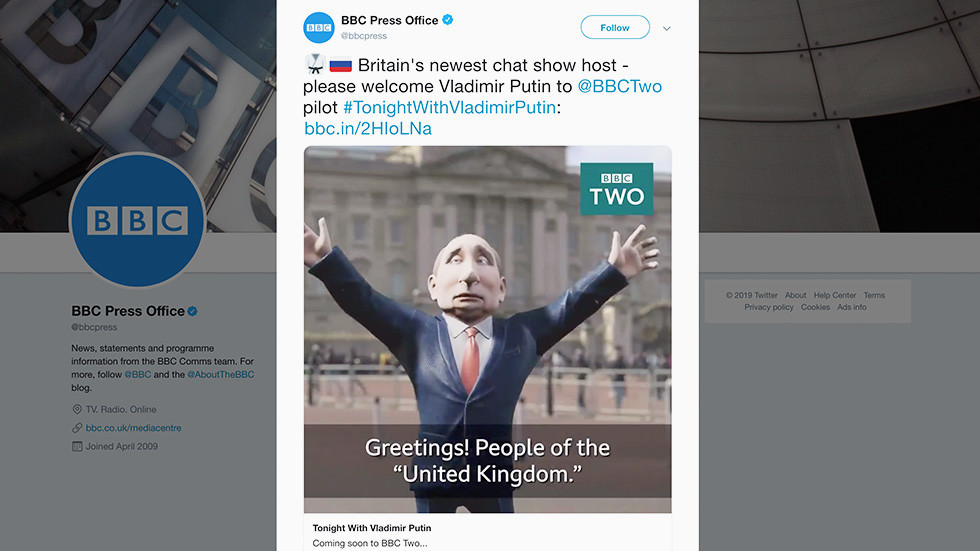Click the profile verified badge in sidebar
The height and width of the screenshot is (551, 980).
point(192,311)
